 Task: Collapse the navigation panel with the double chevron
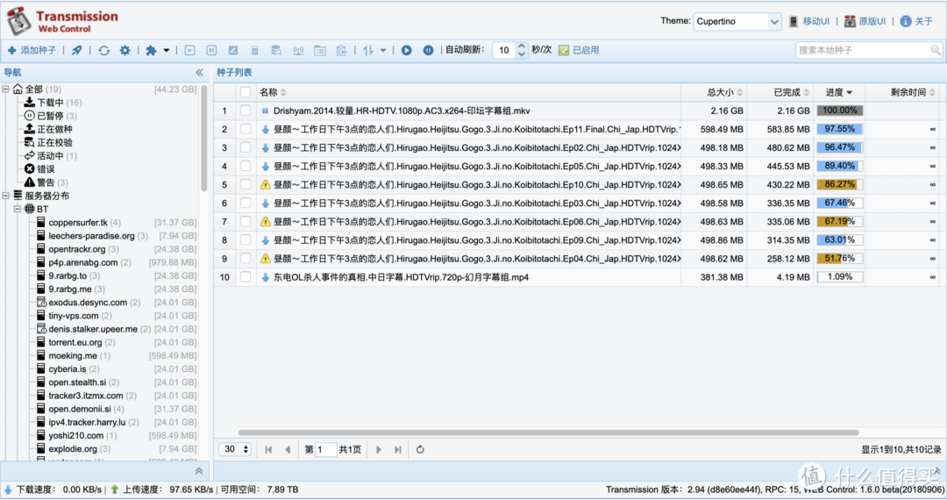tap(199, 72)
